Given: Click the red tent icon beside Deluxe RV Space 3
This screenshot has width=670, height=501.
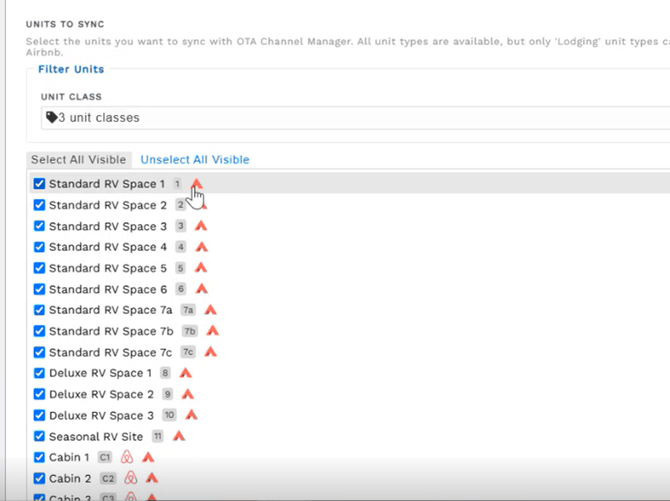Looking at the screenshot, I should (191, 415).
